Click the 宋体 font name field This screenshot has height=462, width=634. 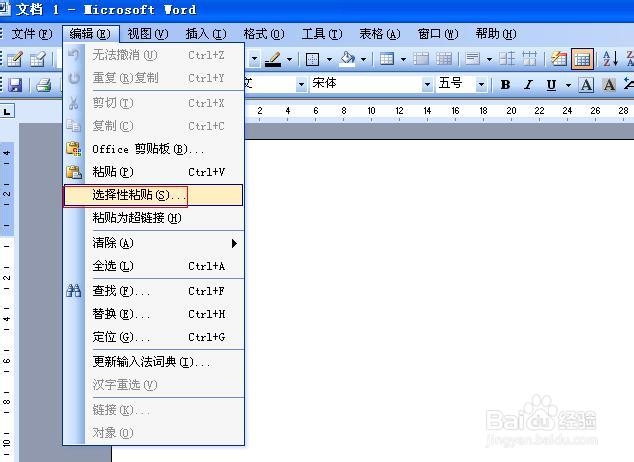(366, 84)
